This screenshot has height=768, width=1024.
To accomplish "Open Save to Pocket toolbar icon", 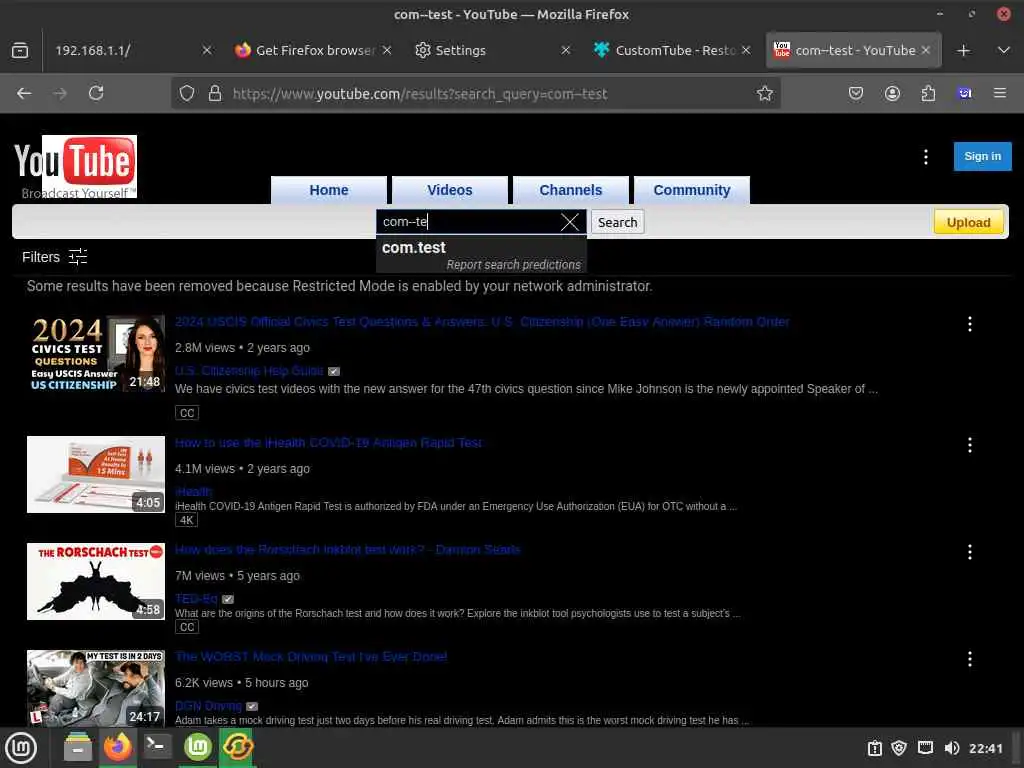I will pos(856,93).
